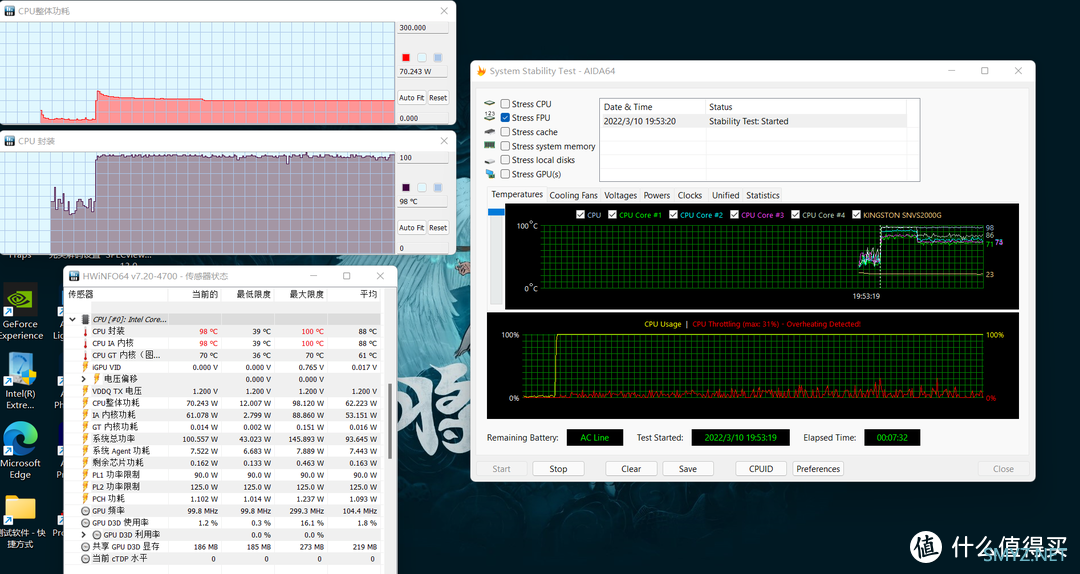Open GeForce Experience desktop shortcut

coord(20,311)
